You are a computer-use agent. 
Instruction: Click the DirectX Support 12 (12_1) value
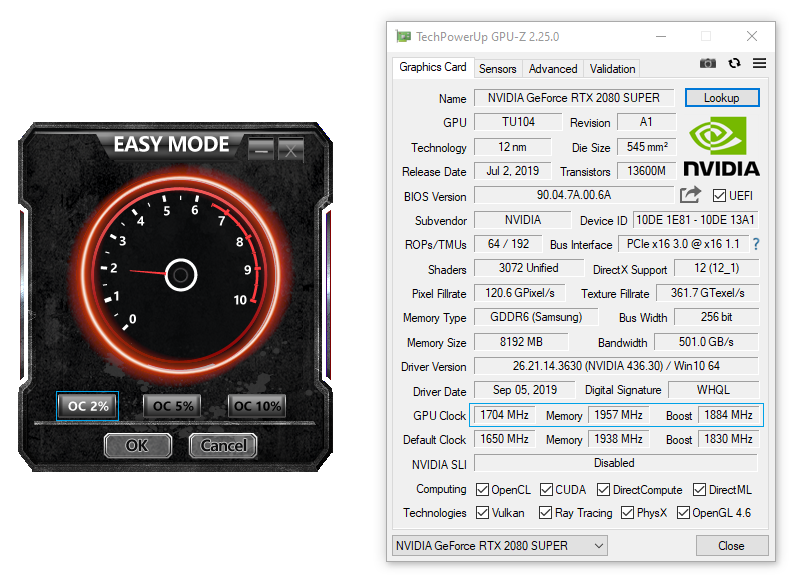717,268
